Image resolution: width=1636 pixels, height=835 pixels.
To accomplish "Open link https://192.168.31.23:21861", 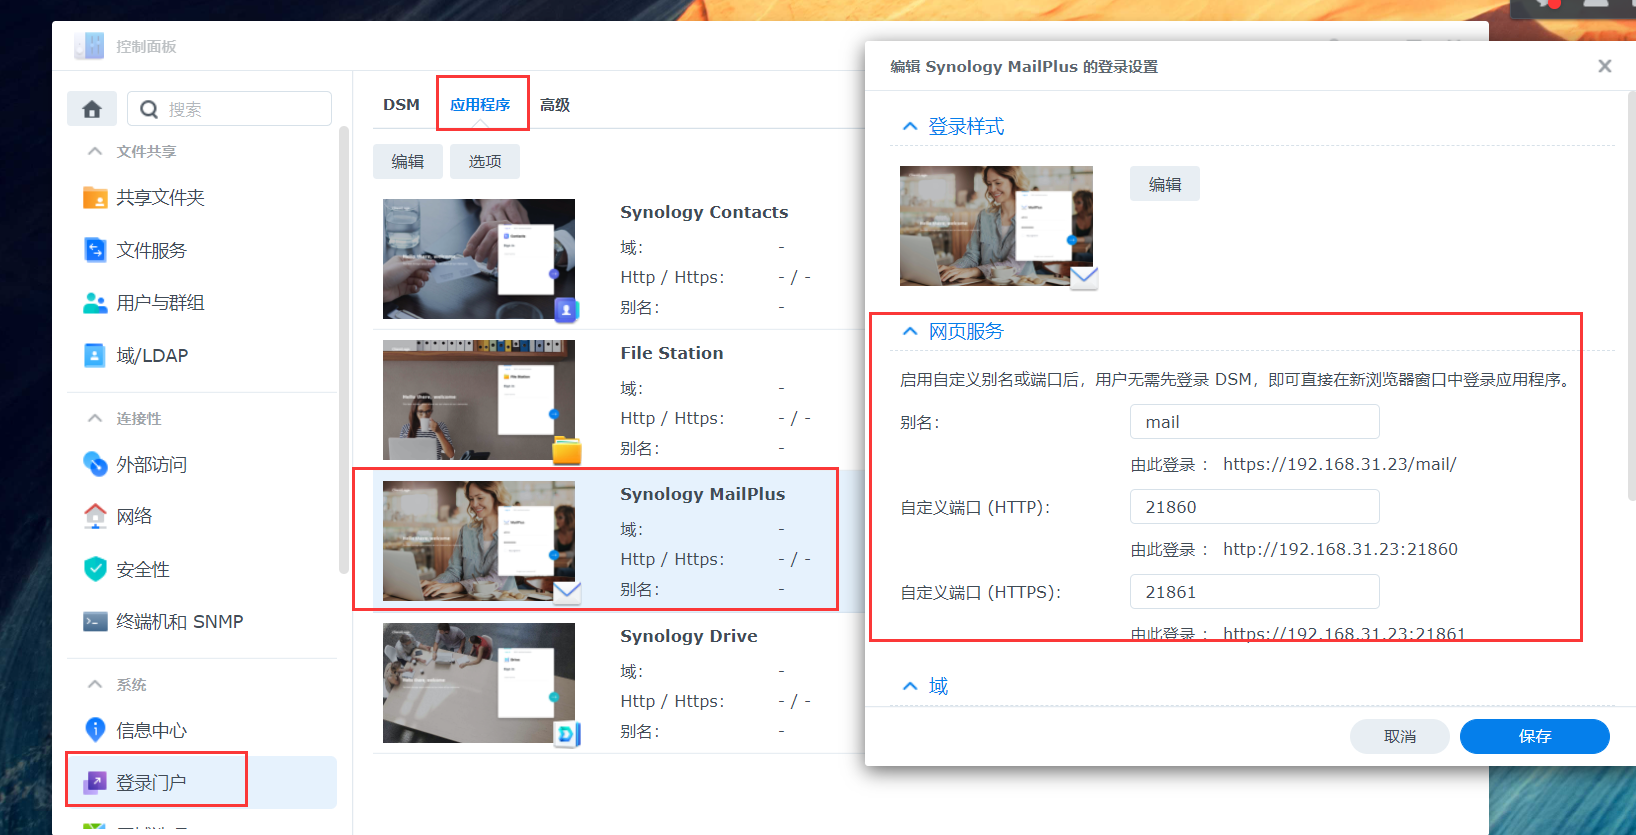I will click(x=1344, y=634).
